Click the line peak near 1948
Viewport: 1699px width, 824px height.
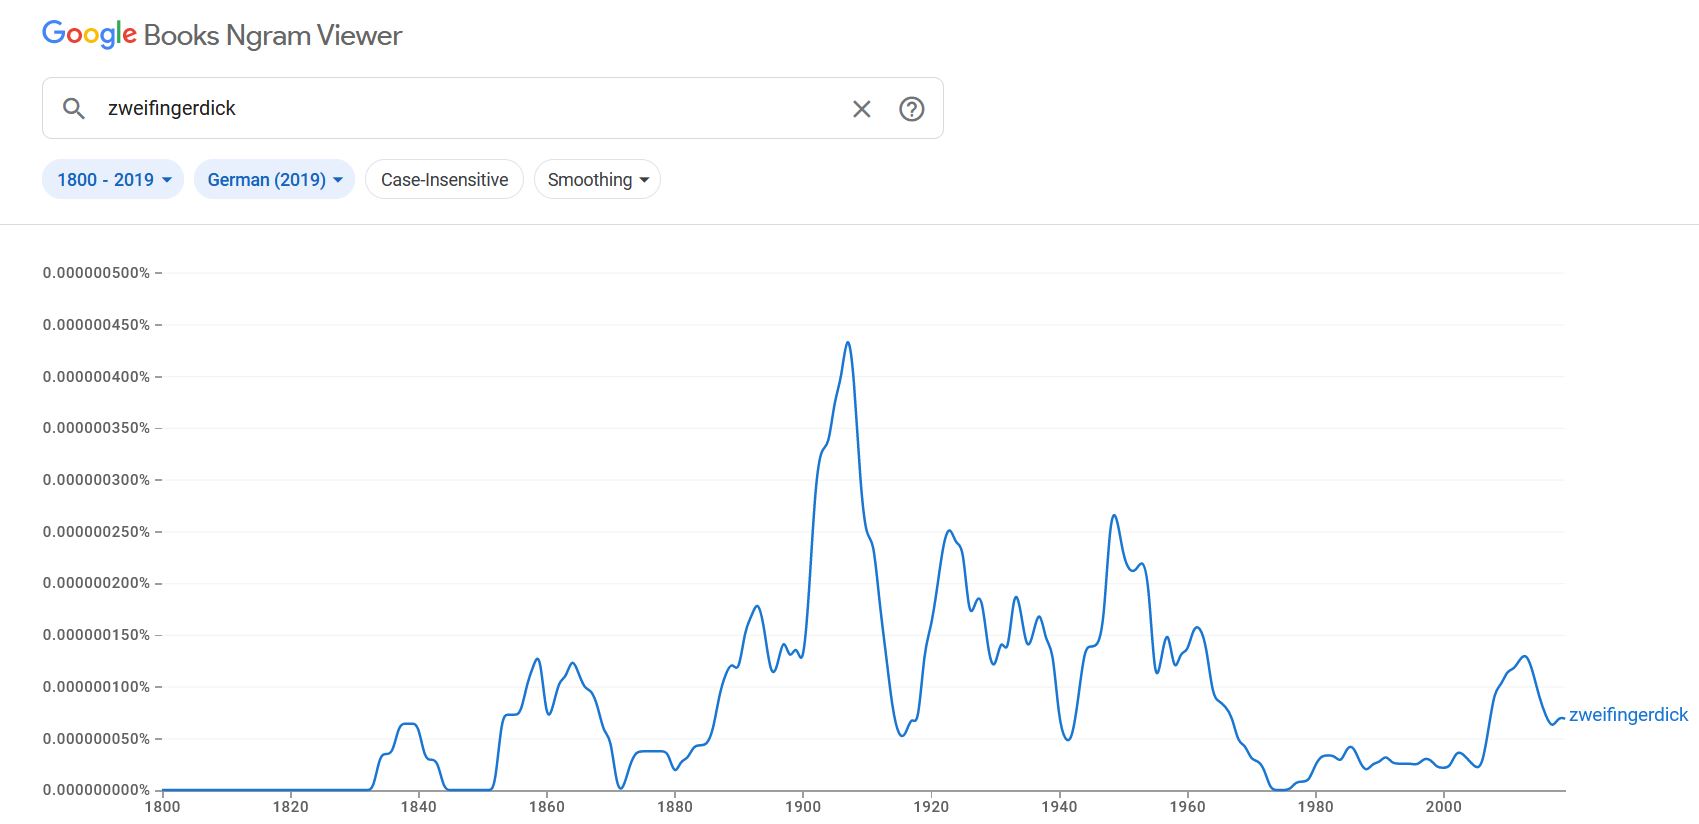coord(1114,516)
